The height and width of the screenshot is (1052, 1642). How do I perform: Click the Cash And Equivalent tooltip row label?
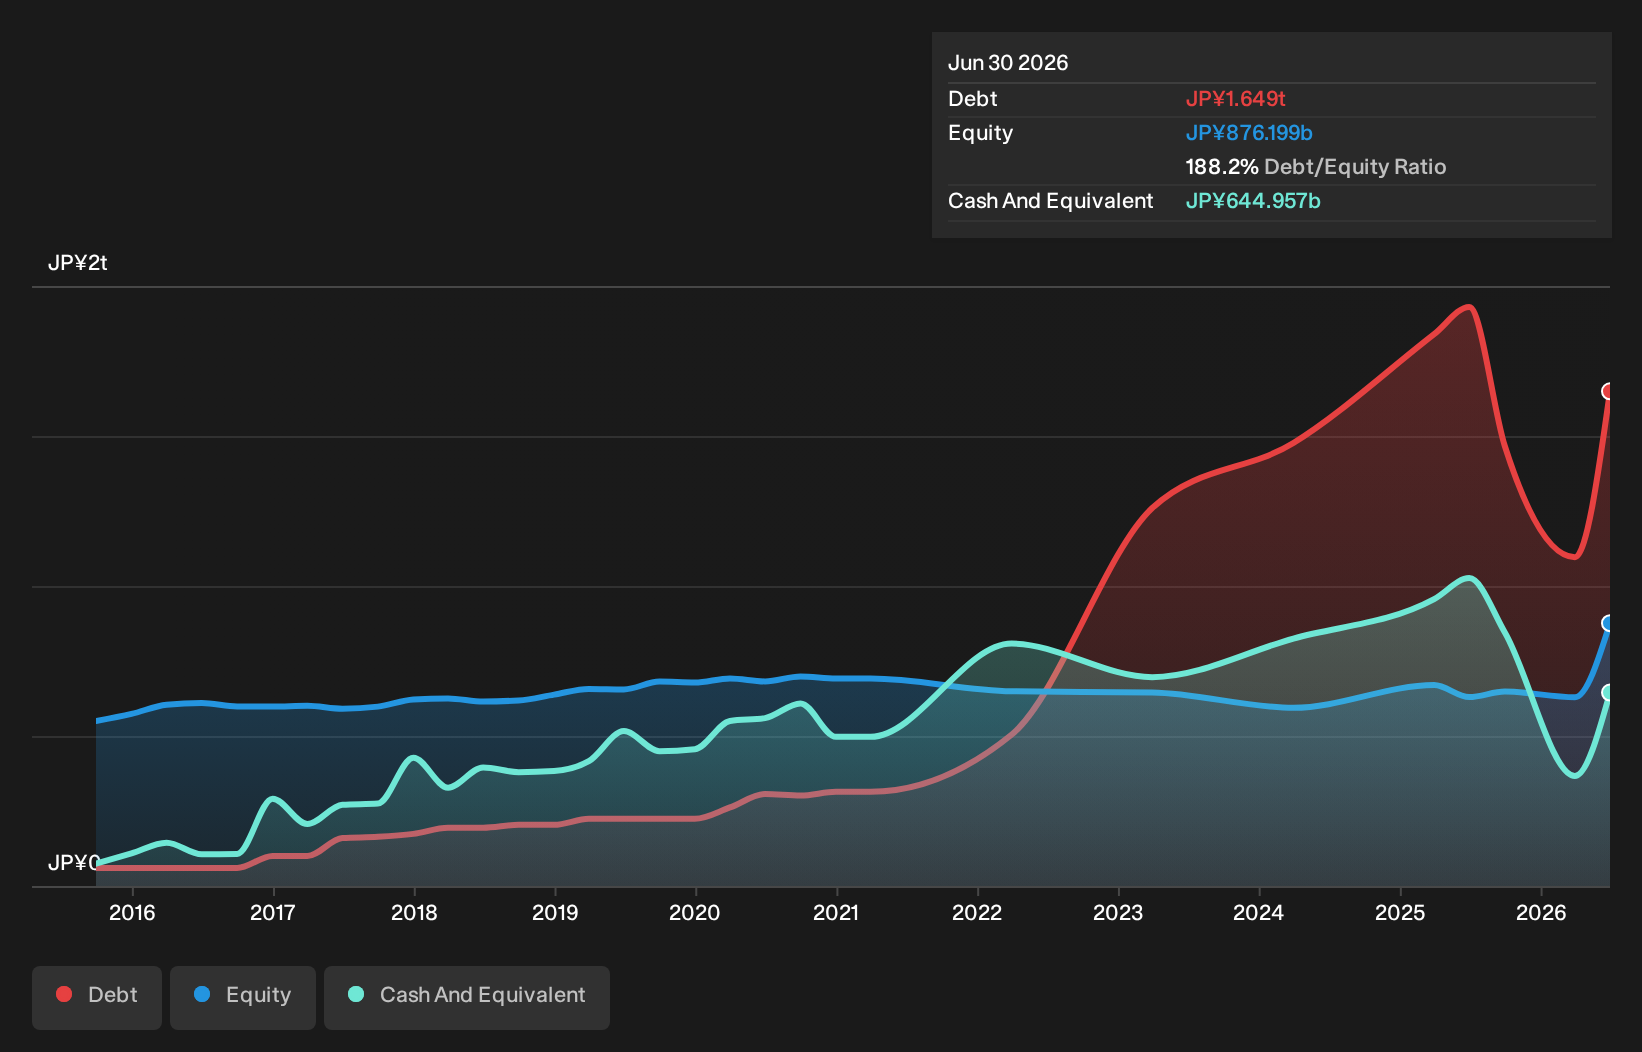click(x=1050, y=201)
